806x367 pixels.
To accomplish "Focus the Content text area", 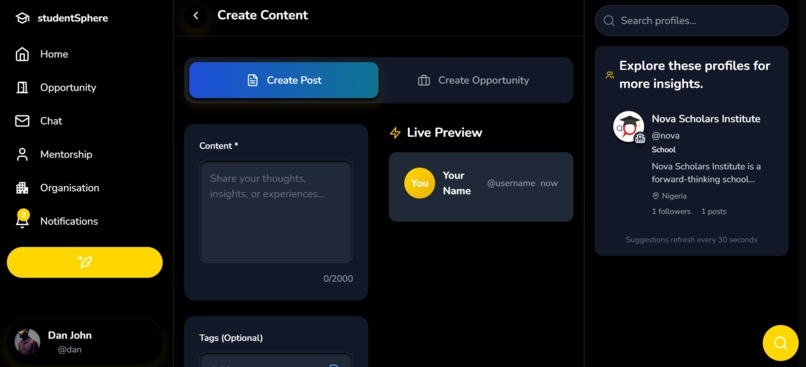I will [x=276, y=212].
